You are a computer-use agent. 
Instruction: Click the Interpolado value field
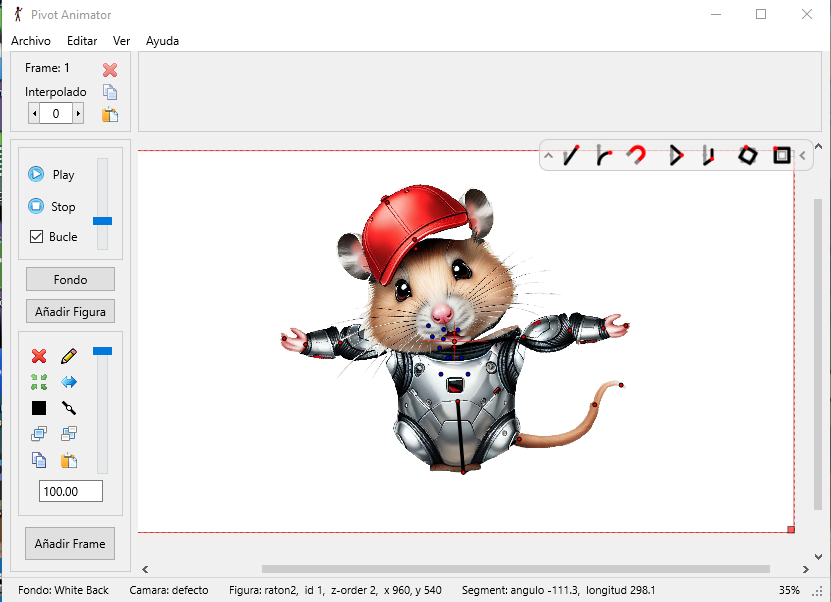56,113
